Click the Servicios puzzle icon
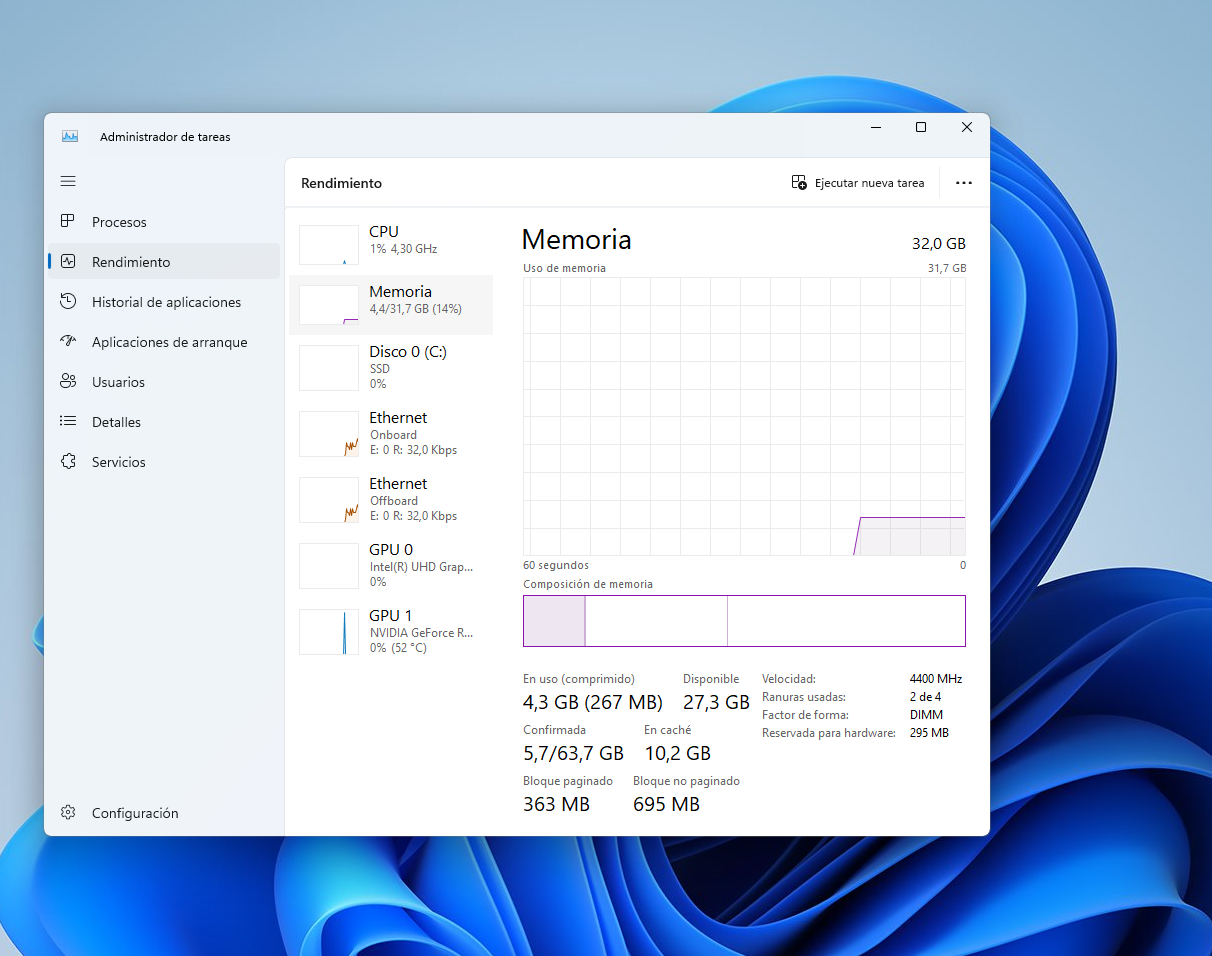The height and width of the screenshot is (956, 1212). click(68, 462)
